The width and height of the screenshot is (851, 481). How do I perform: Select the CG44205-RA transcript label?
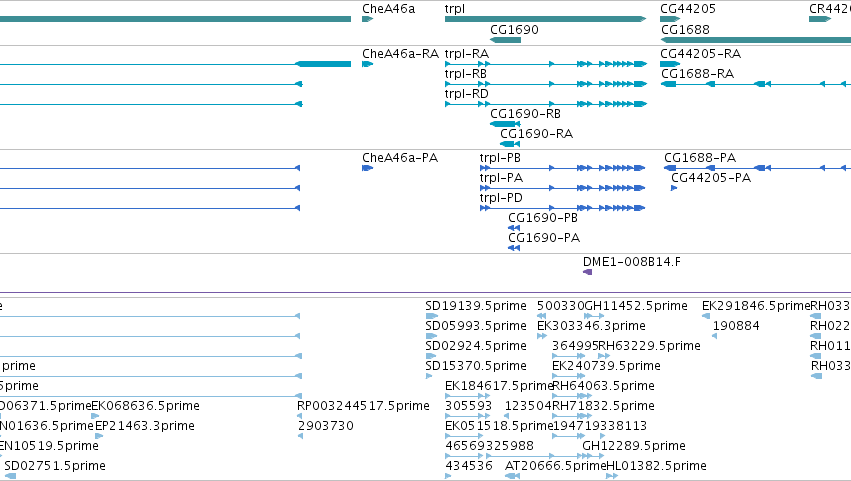tap(700, 54)
